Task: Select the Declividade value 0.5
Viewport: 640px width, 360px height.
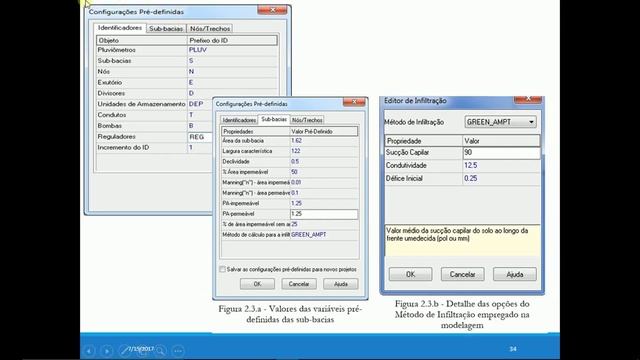Action: tap(295, 162)
